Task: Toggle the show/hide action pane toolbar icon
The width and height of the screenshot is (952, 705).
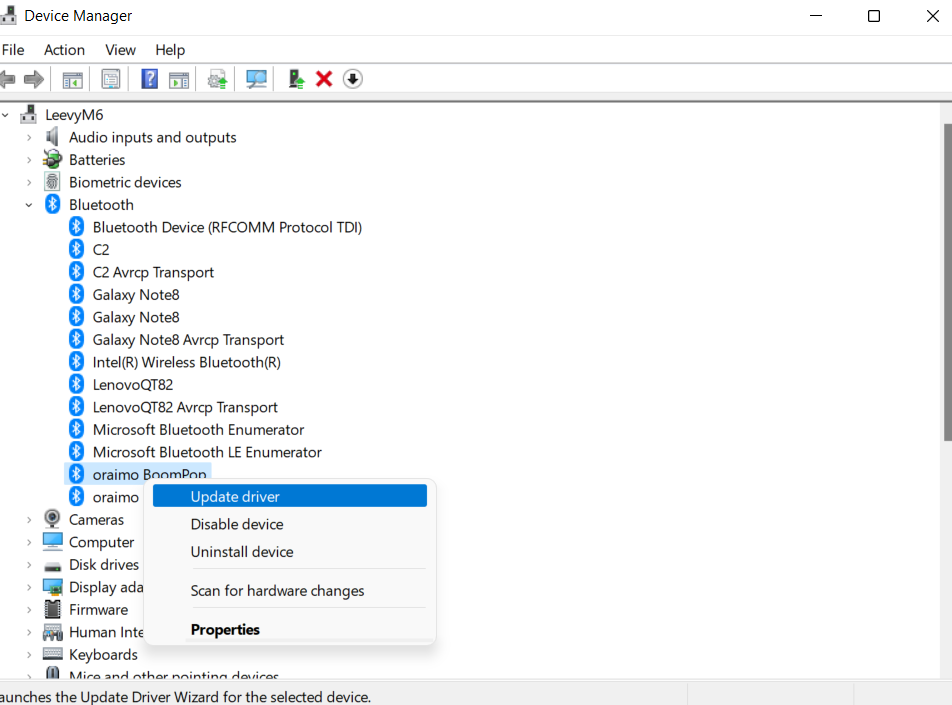Action: tap(179, 79)
